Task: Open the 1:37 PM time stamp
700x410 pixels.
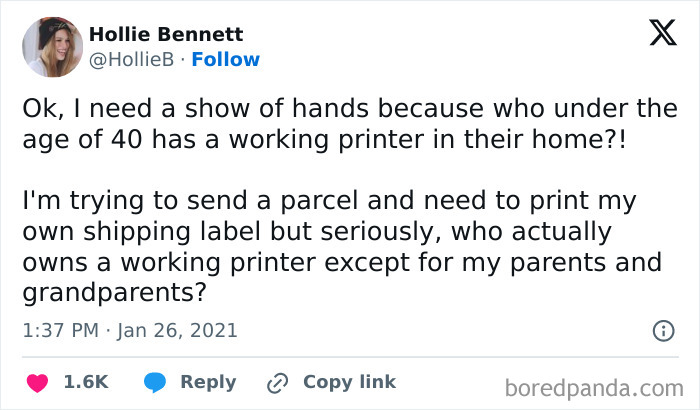Action: (x=61, y=331)
